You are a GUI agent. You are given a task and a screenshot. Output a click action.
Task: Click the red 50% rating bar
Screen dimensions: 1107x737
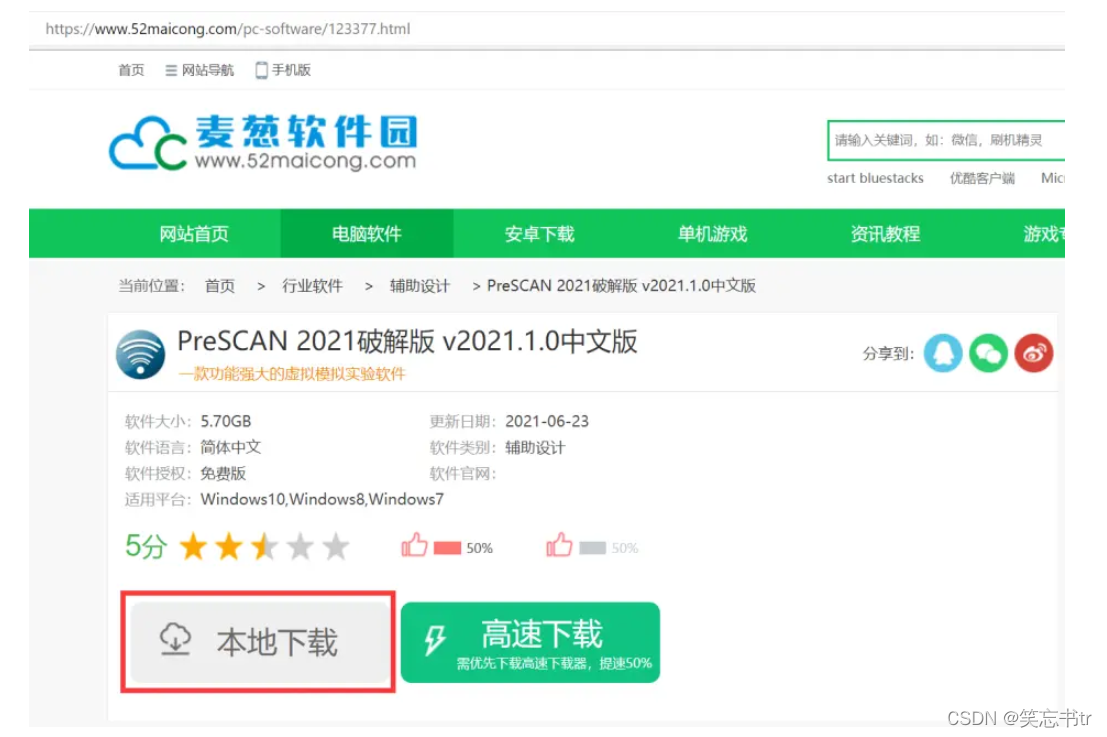(x=448, y=546)
